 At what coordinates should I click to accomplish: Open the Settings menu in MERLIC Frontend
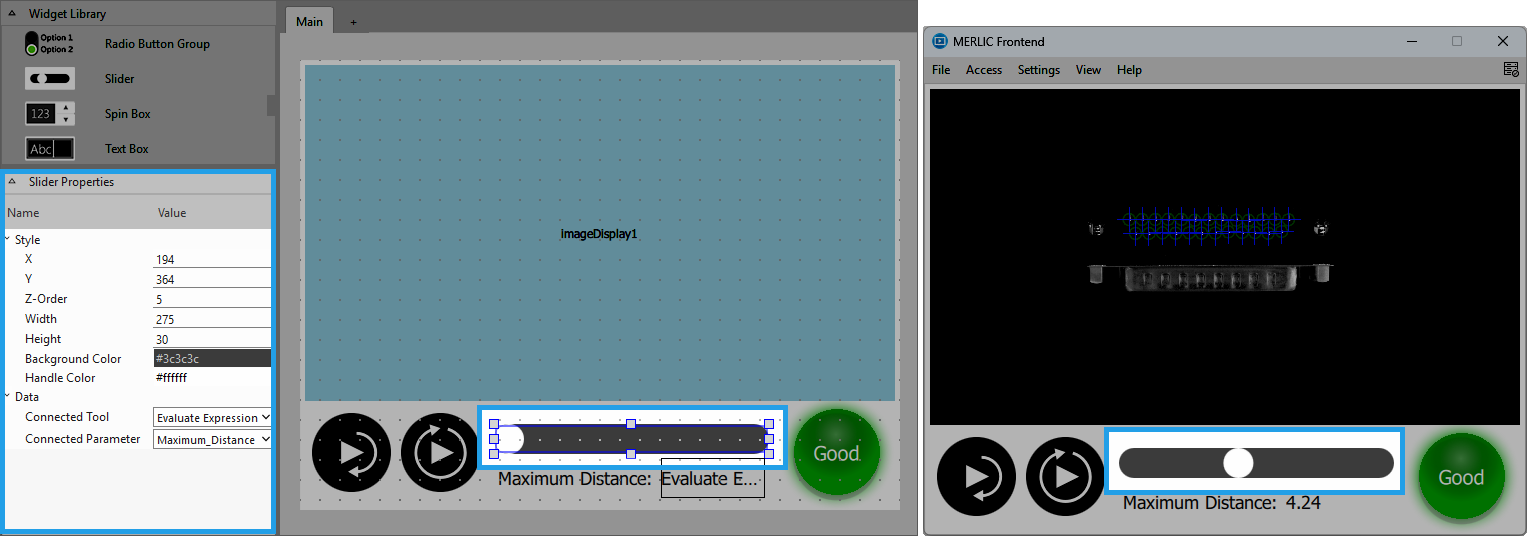click(1038, 70)
